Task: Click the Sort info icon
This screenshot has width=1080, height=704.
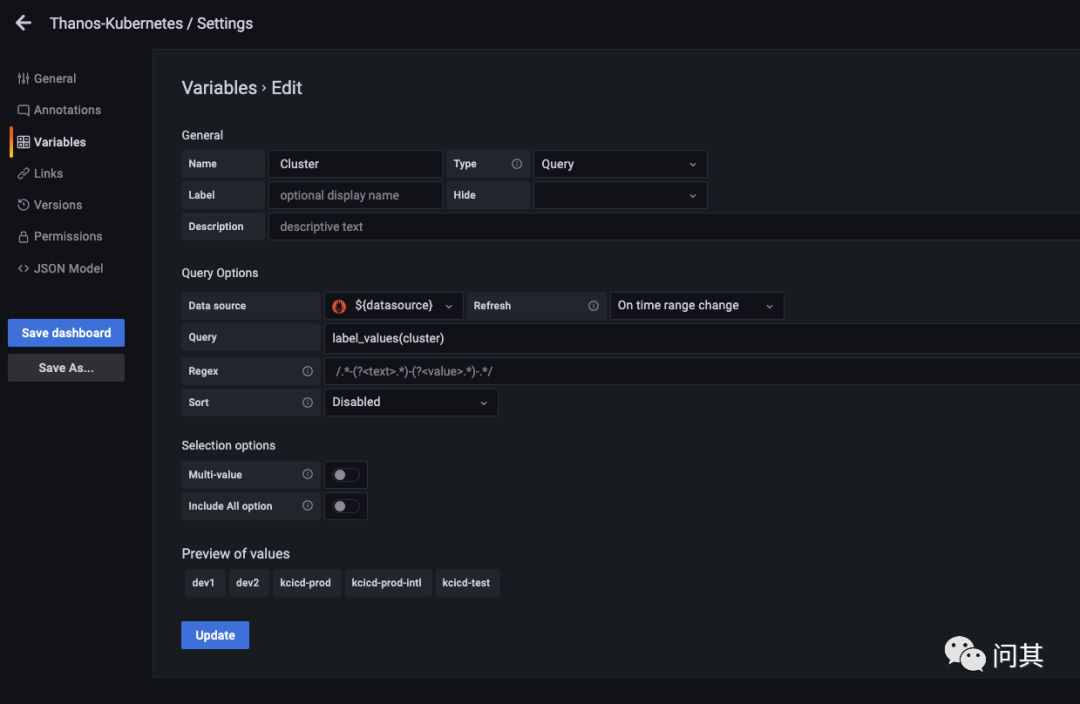Action: [x=307, y=402]
